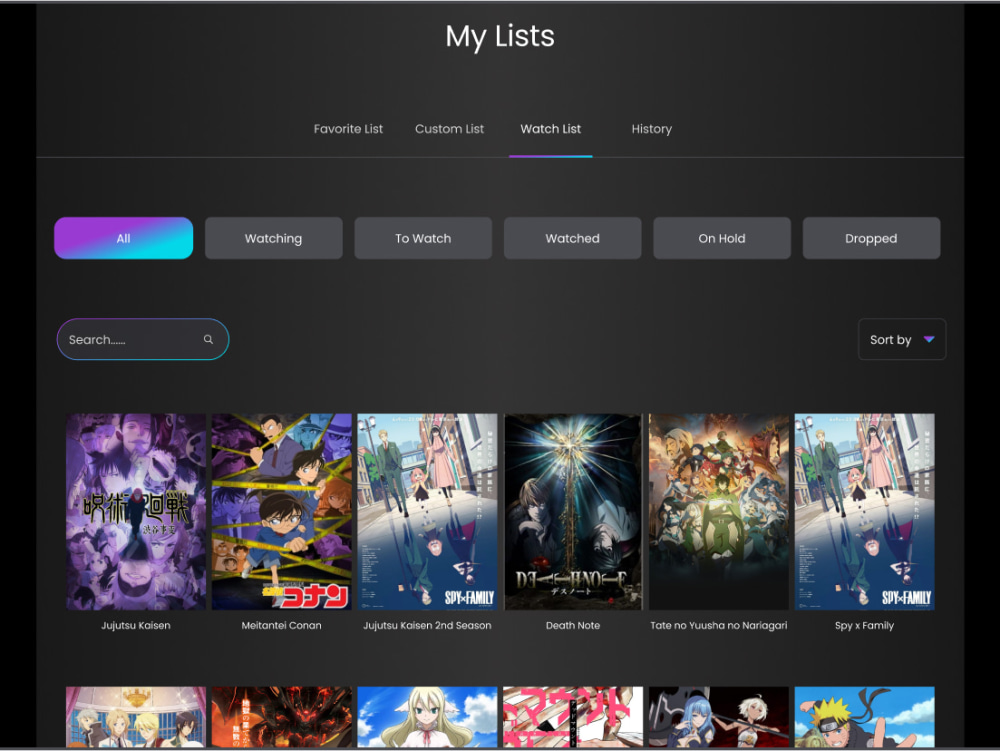Viewport: 1000px width, 751px height.
Task: Select the To Watch filter
Action: [422, 238]
